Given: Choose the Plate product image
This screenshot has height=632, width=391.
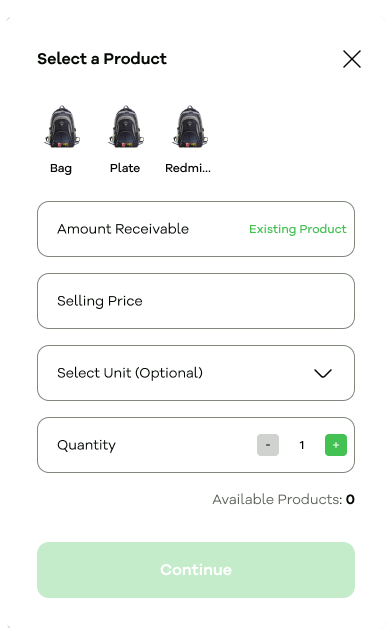Looking at the screenshot, I should click(x=126, y=127).
